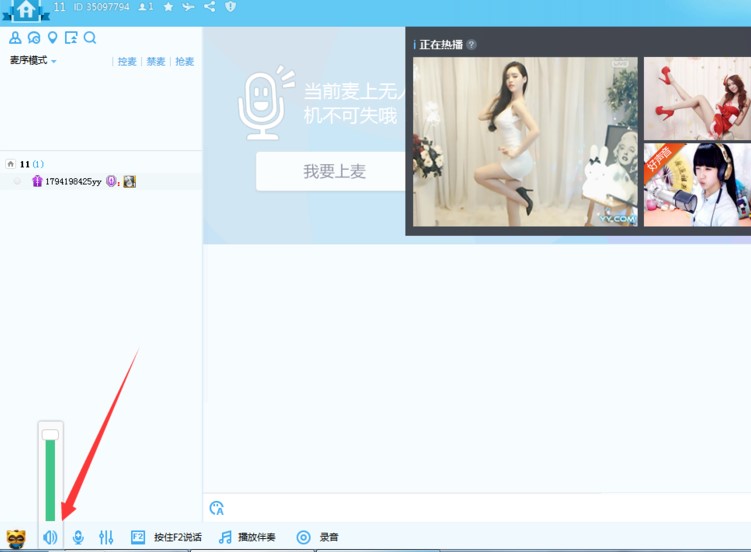Select user 1794198425yy in the list
The height and width of the screenshot is (552, 751).
pos(101,181)
